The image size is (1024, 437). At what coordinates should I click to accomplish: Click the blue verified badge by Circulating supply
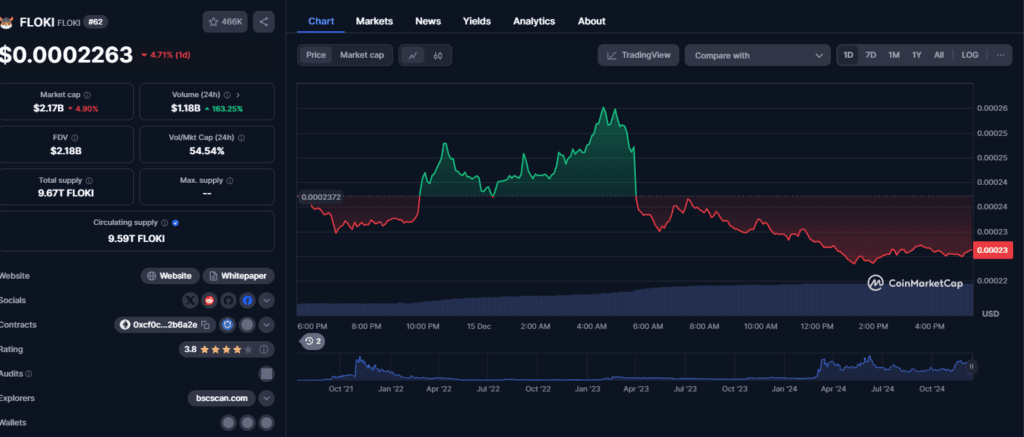coord(176,223)
